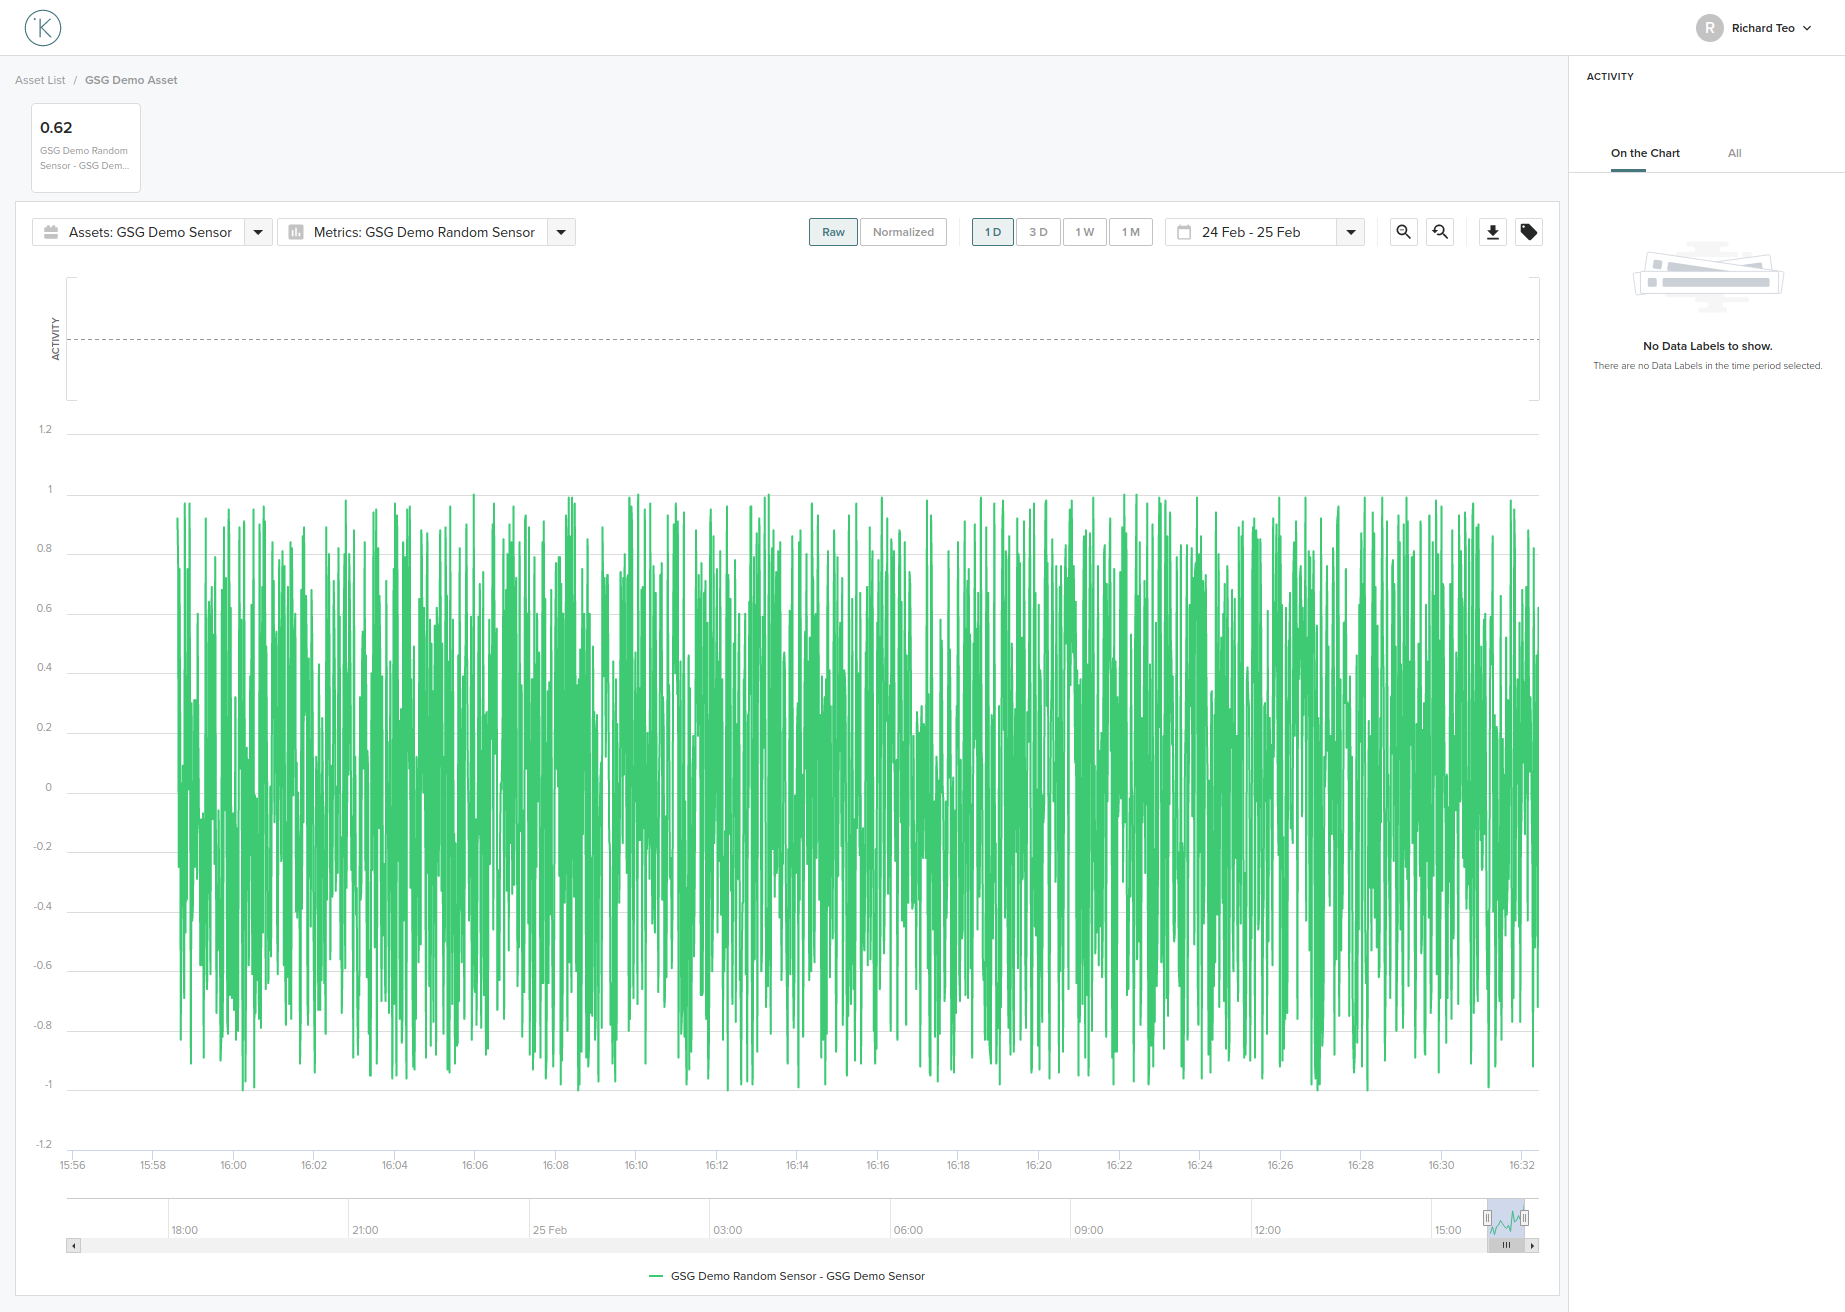Select the 1M time range option
Image resolution: width=1845 pixels, height=1312 pixels.
(1131, 231)
